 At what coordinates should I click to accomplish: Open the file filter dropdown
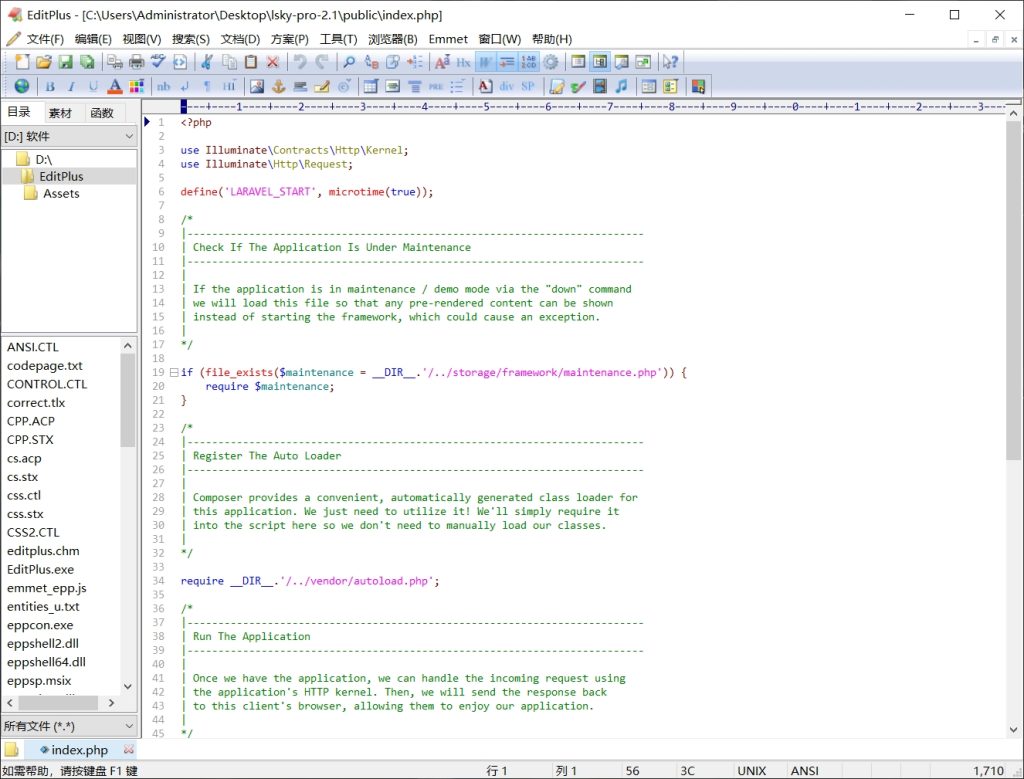pyautogui.click(x=69, y=725)
